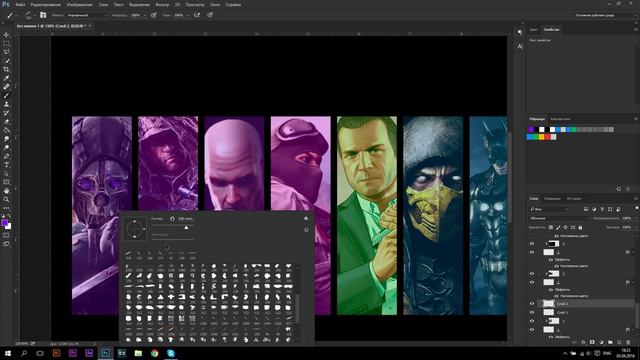The image size is (640, 360).
Task: Filter layers by type layers icon
Action: (602, 209)
